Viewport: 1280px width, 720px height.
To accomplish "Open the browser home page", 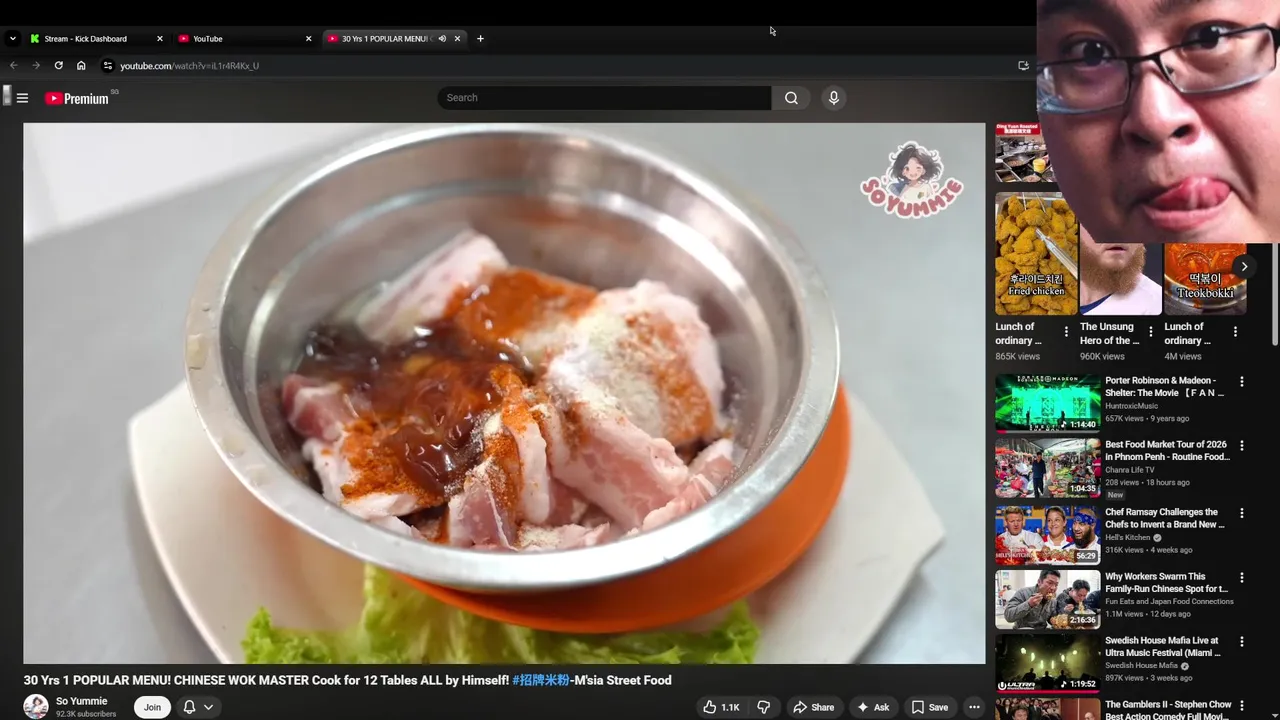I will 81,66.
